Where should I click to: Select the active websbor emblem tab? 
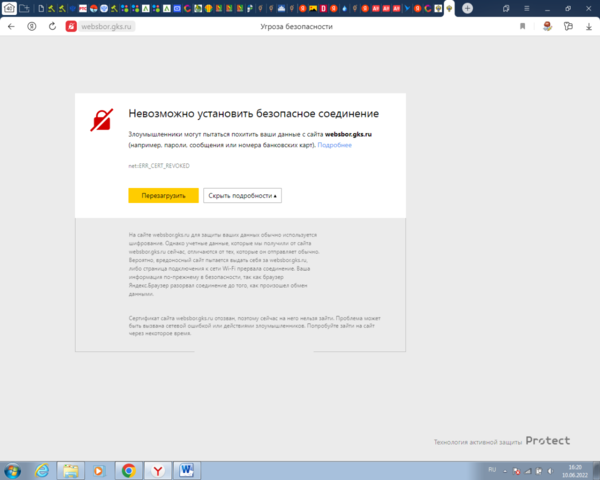tap(449, 8)
